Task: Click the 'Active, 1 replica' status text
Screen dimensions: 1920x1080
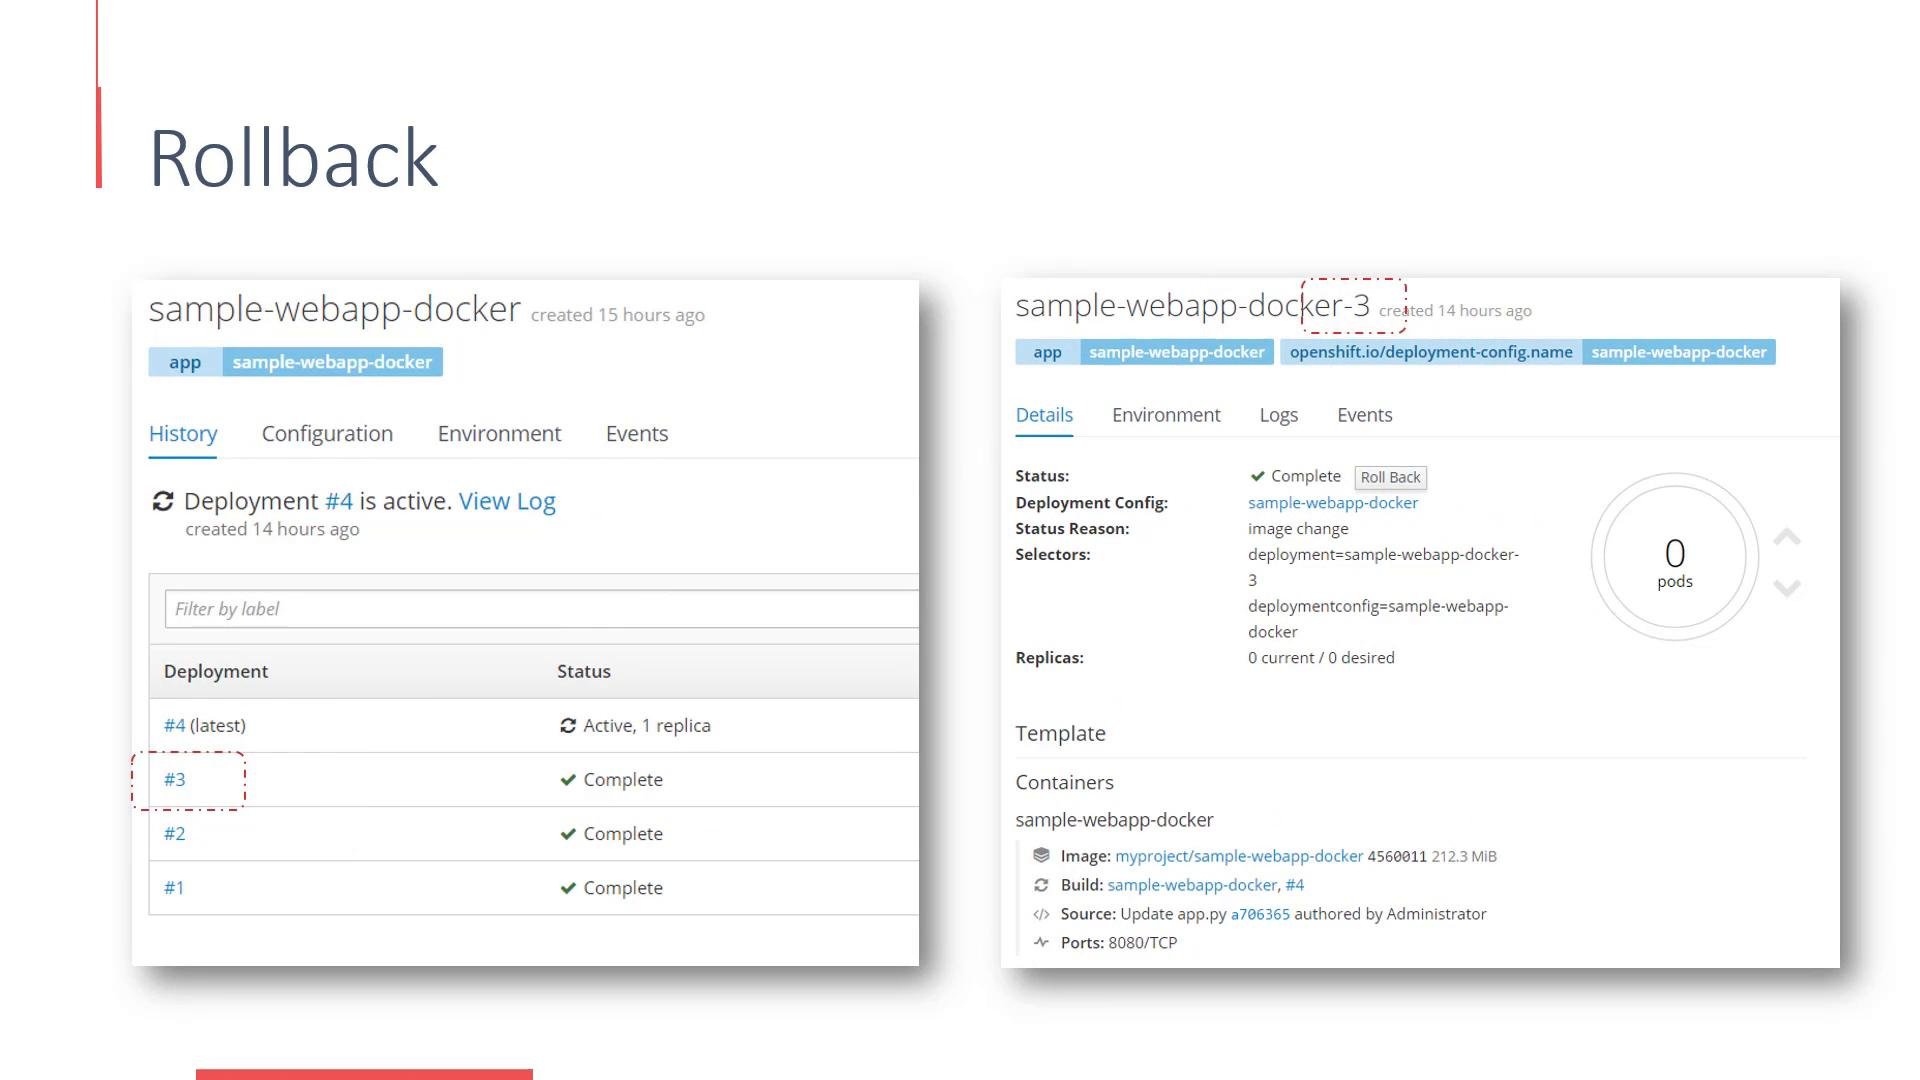Action: pyautogui.click(x=647, y=726)
